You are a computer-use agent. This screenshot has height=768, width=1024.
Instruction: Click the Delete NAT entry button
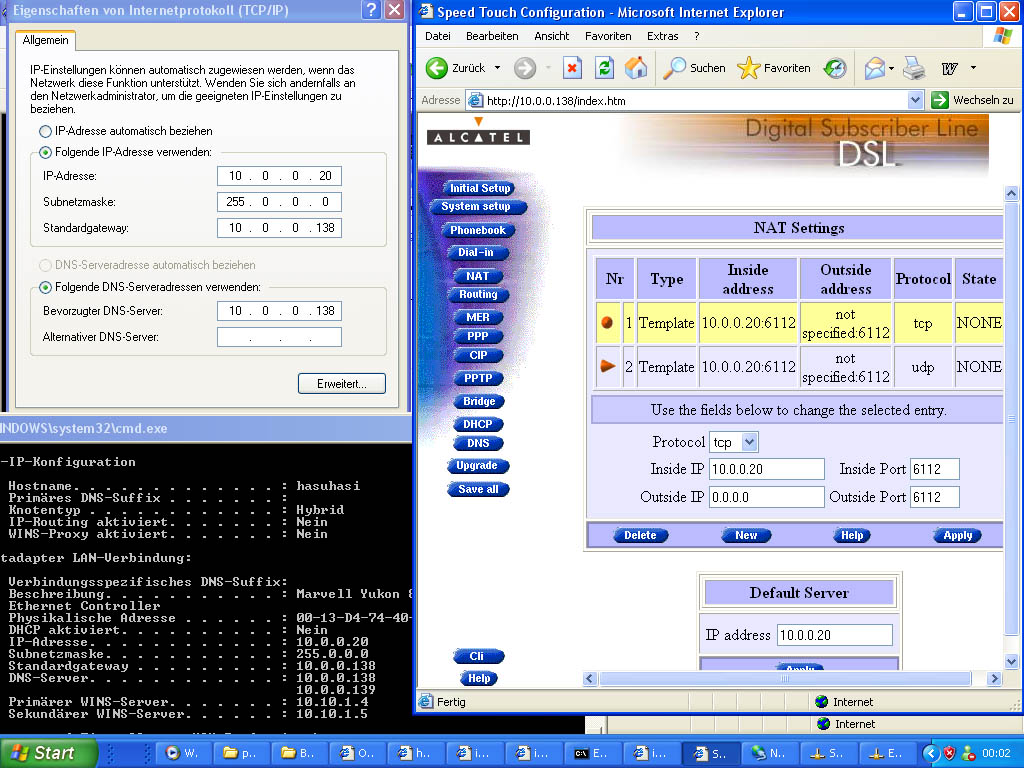[x=640, y=535]
